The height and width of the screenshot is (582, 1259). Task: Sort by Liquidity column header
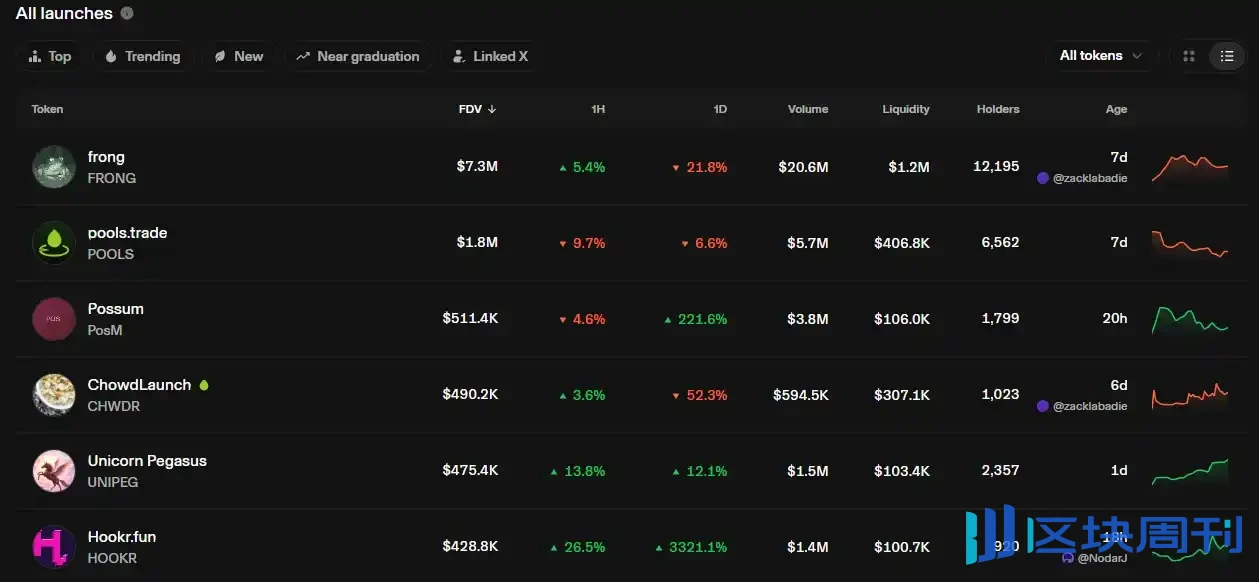(906, 109)
